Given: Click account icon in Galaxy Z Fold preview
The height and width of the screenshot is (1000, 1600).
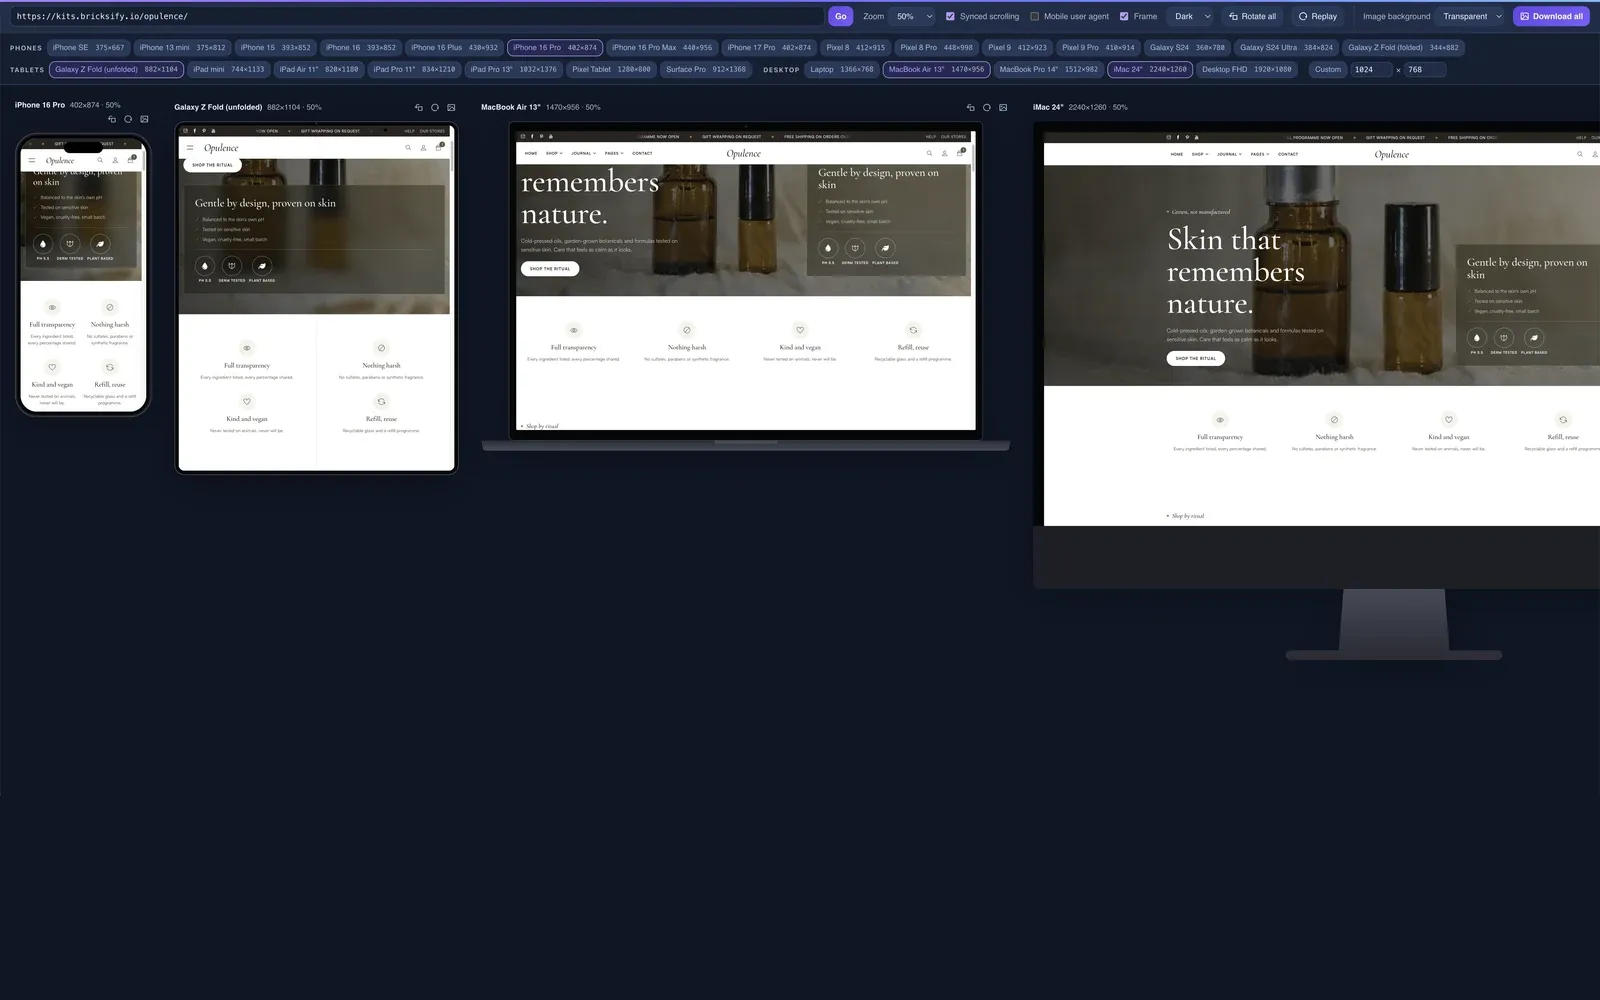Looking at the screenshot, I should point(423,148).
